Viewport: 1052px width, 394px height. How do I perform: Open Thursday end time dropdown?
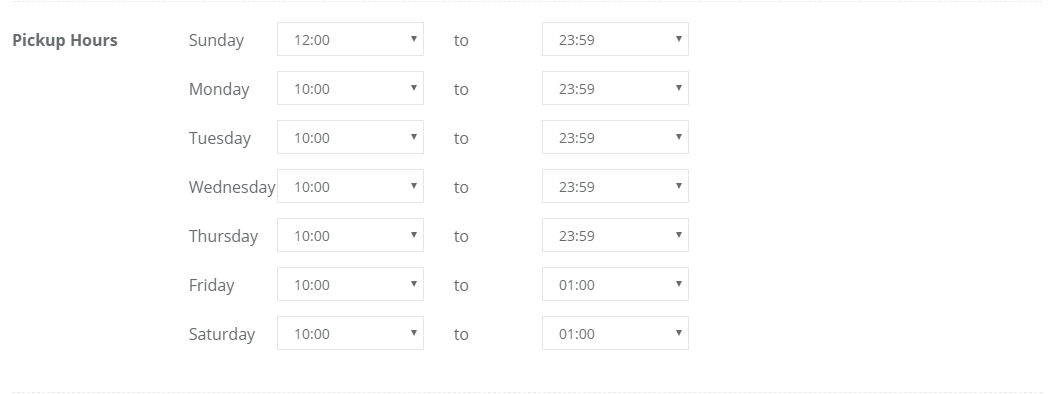click(615, 235)
